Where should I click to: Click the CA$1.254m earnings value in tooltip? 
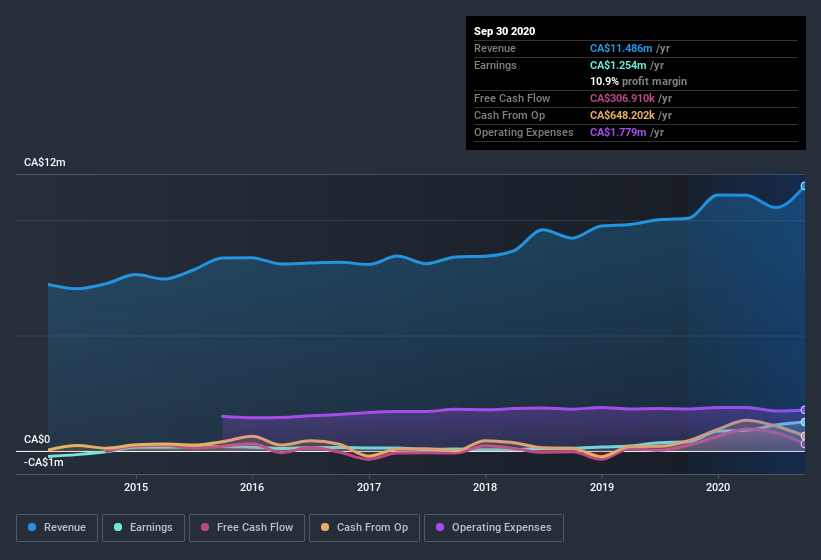[618, 65]
